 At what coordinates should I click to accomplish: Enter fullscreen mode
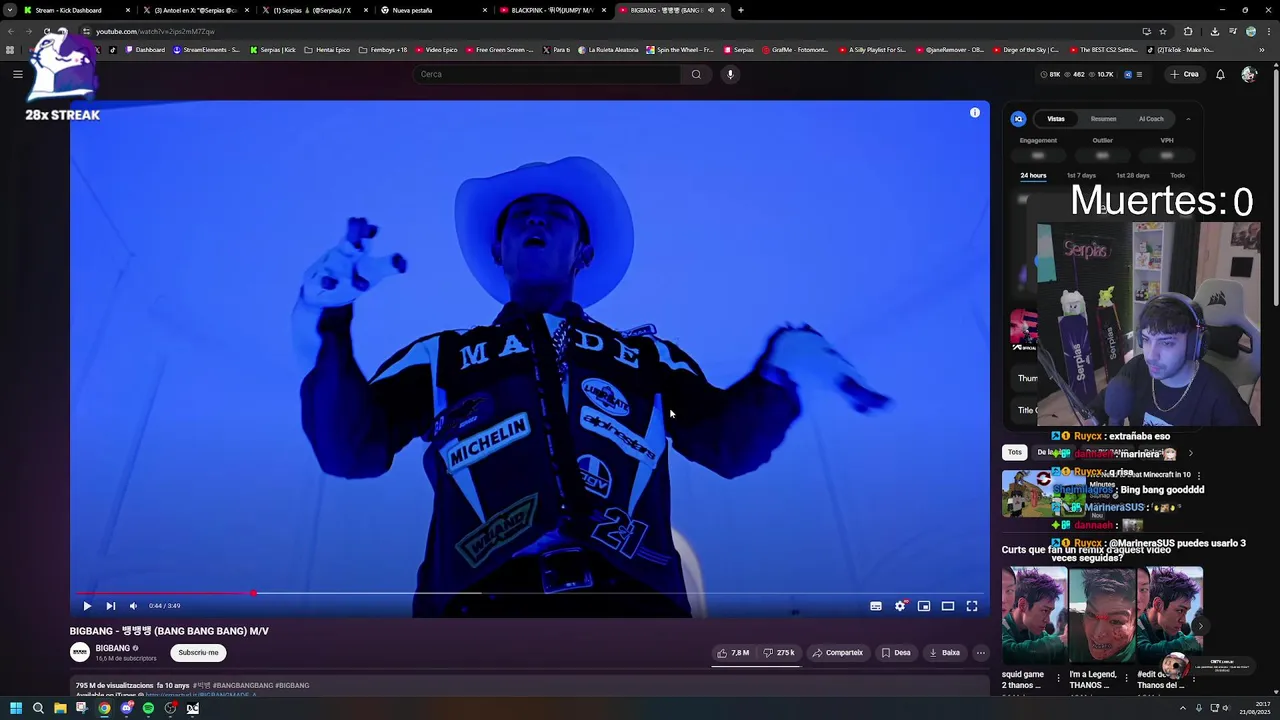point(972,606)
